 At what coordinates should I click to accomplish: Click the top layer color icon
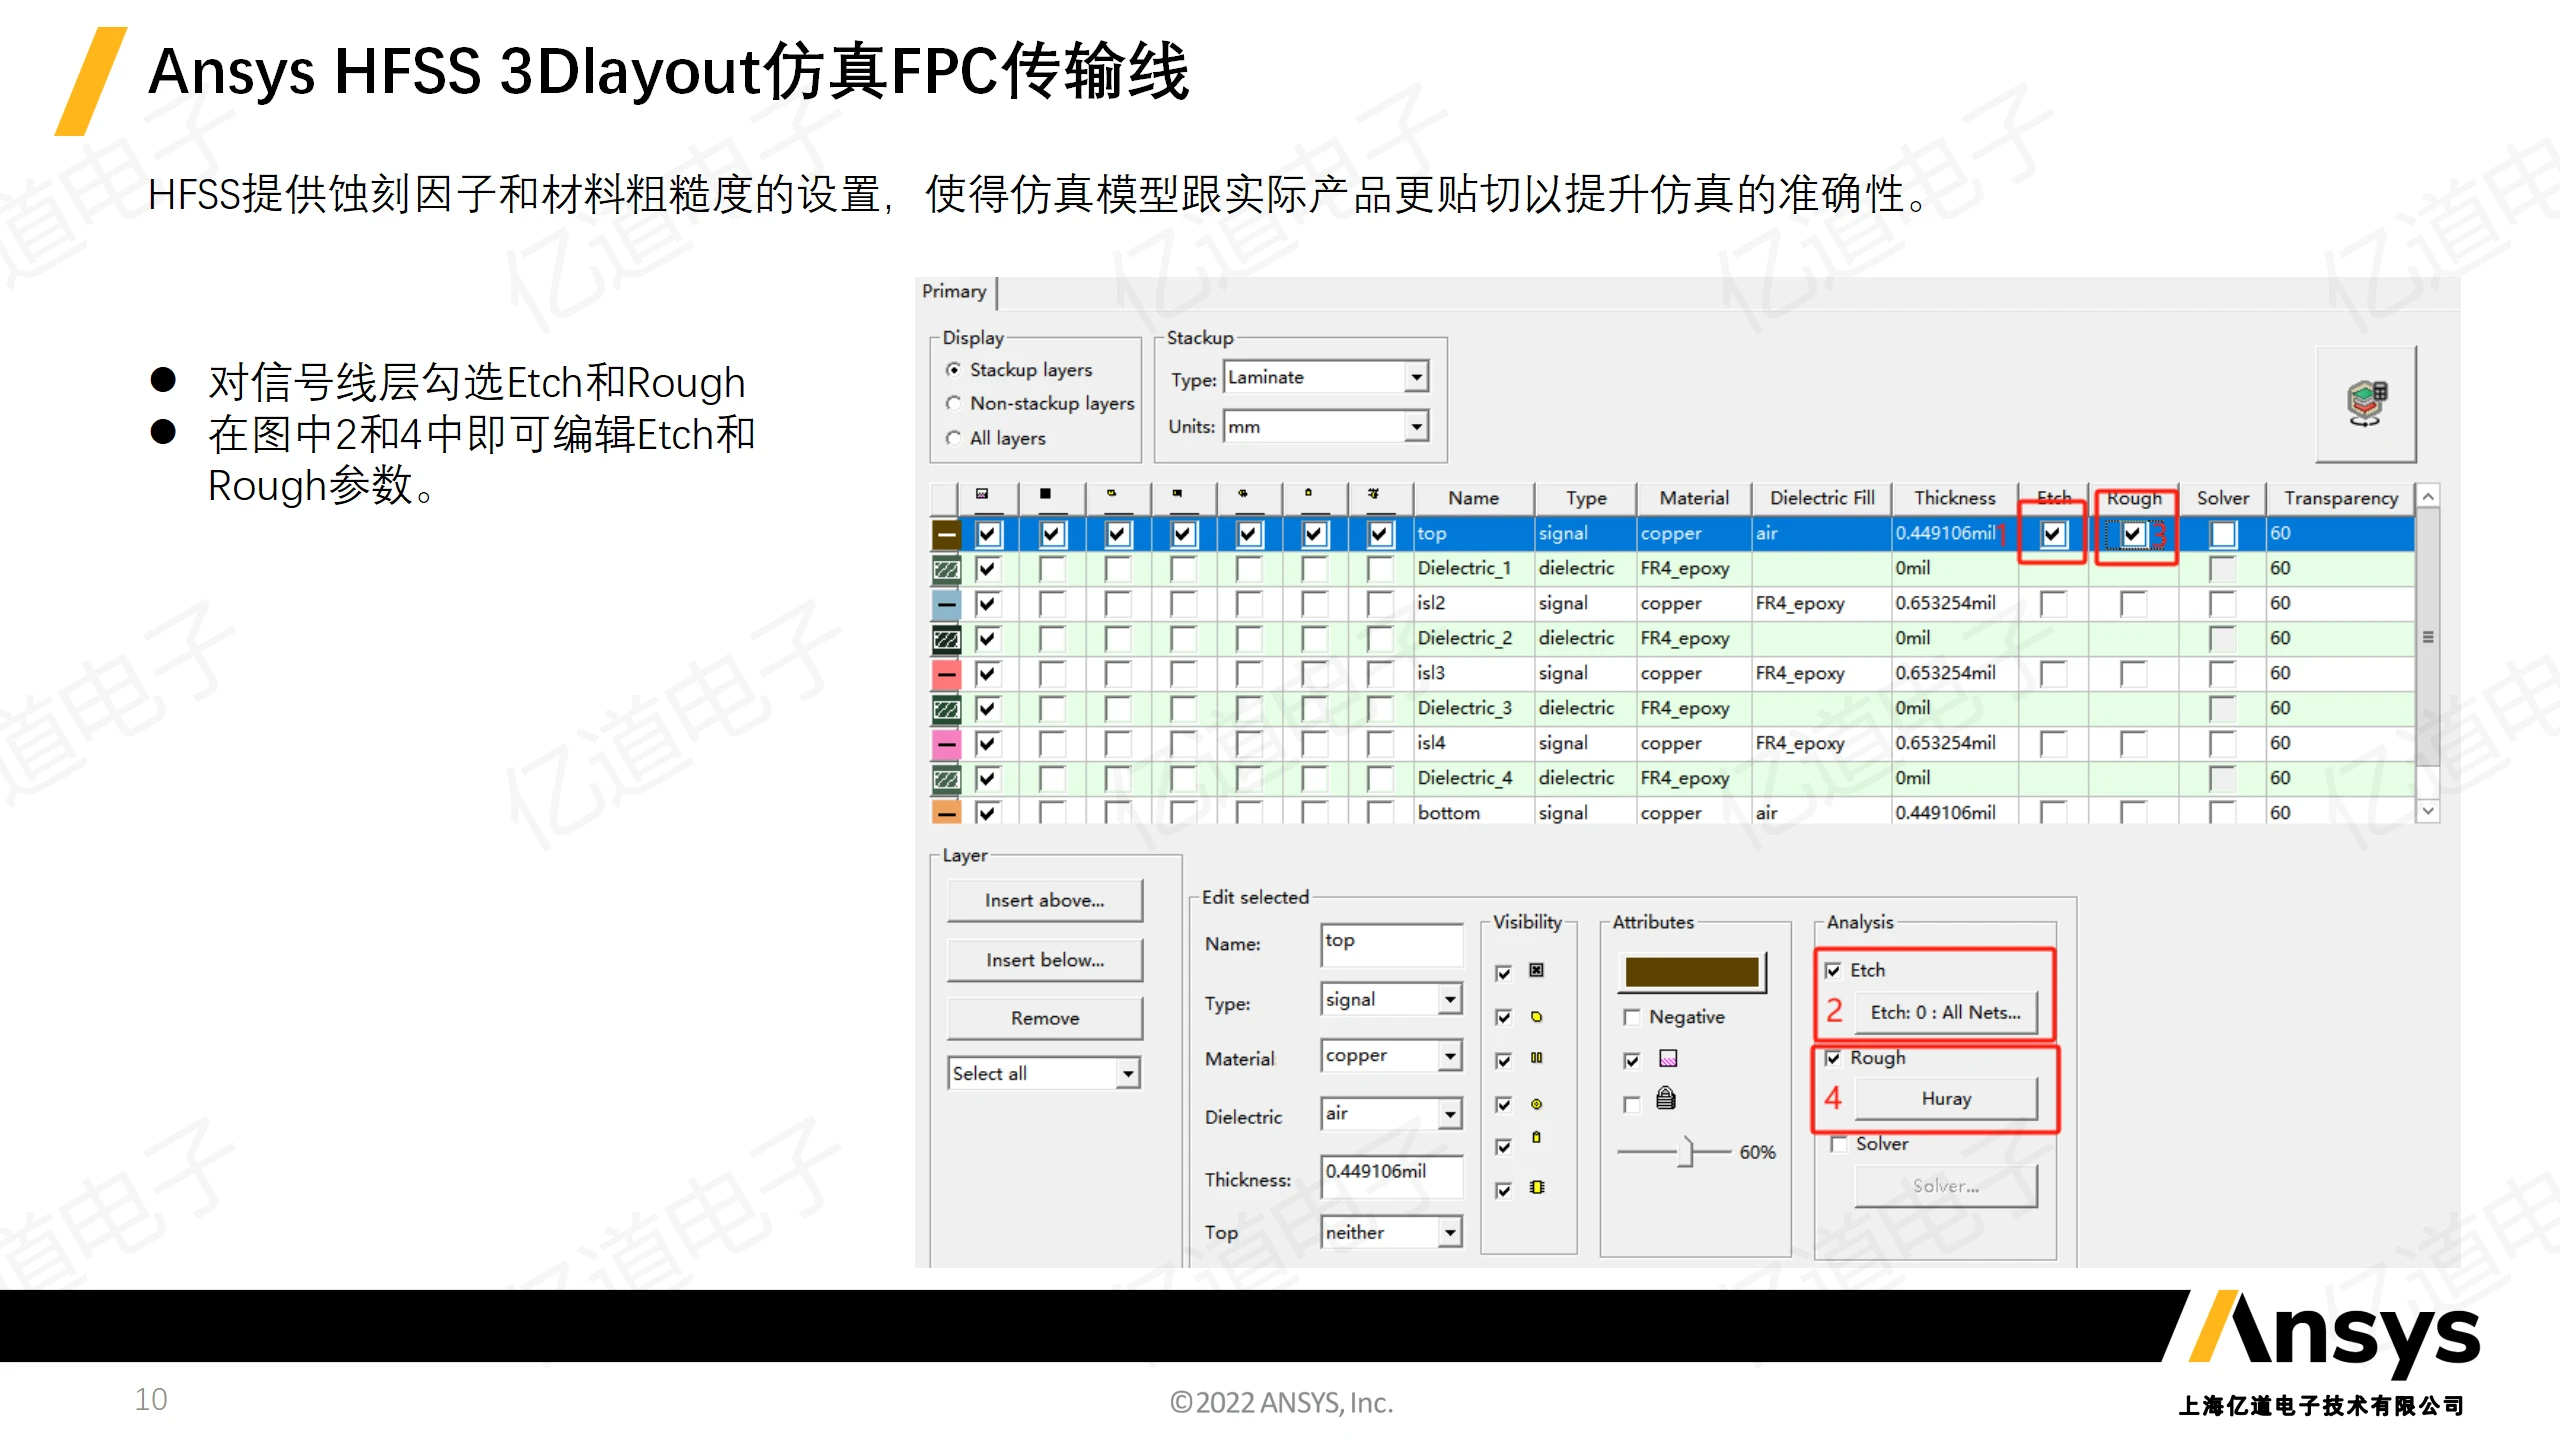pyautogui.click(x=946, y=534)
